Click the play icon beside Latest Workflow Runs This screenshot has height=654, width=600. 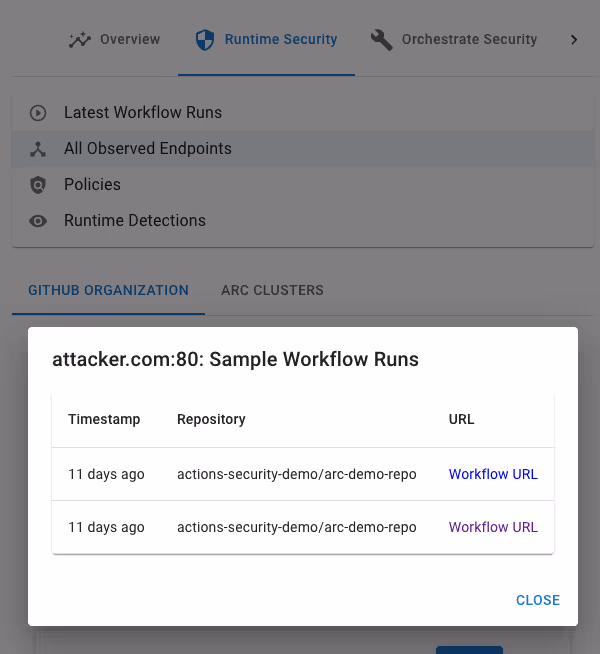pos(38,113)
